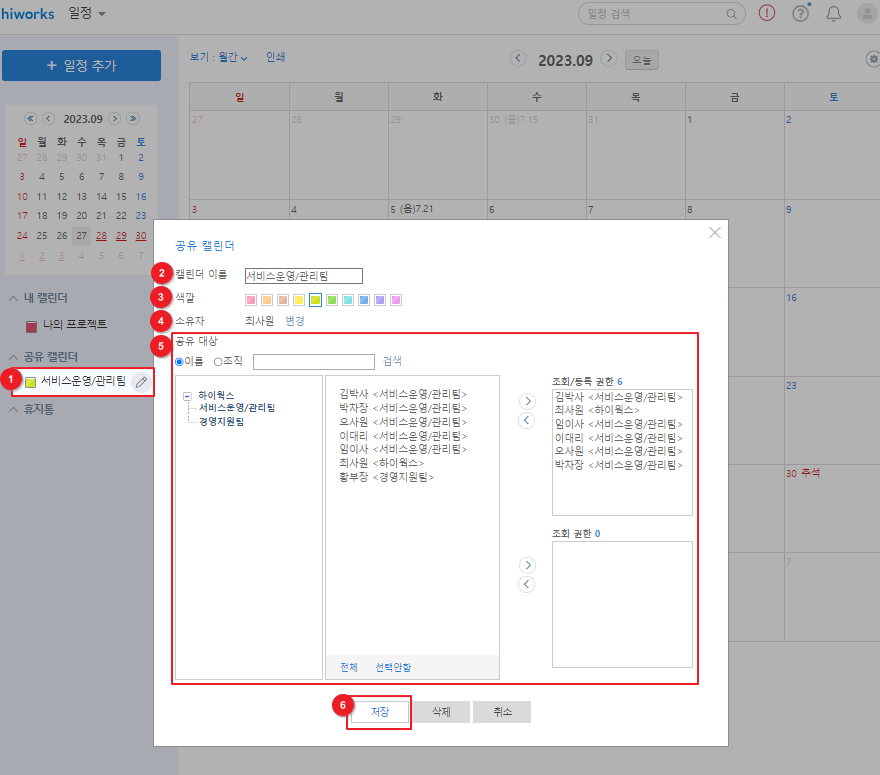
Task: Click the 검색 link next to search field
Action: tap(392, 361)
